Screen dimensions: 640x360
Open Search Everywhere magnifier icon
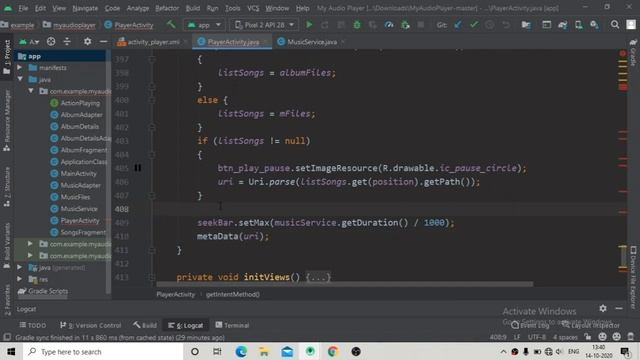coord(615,25)
